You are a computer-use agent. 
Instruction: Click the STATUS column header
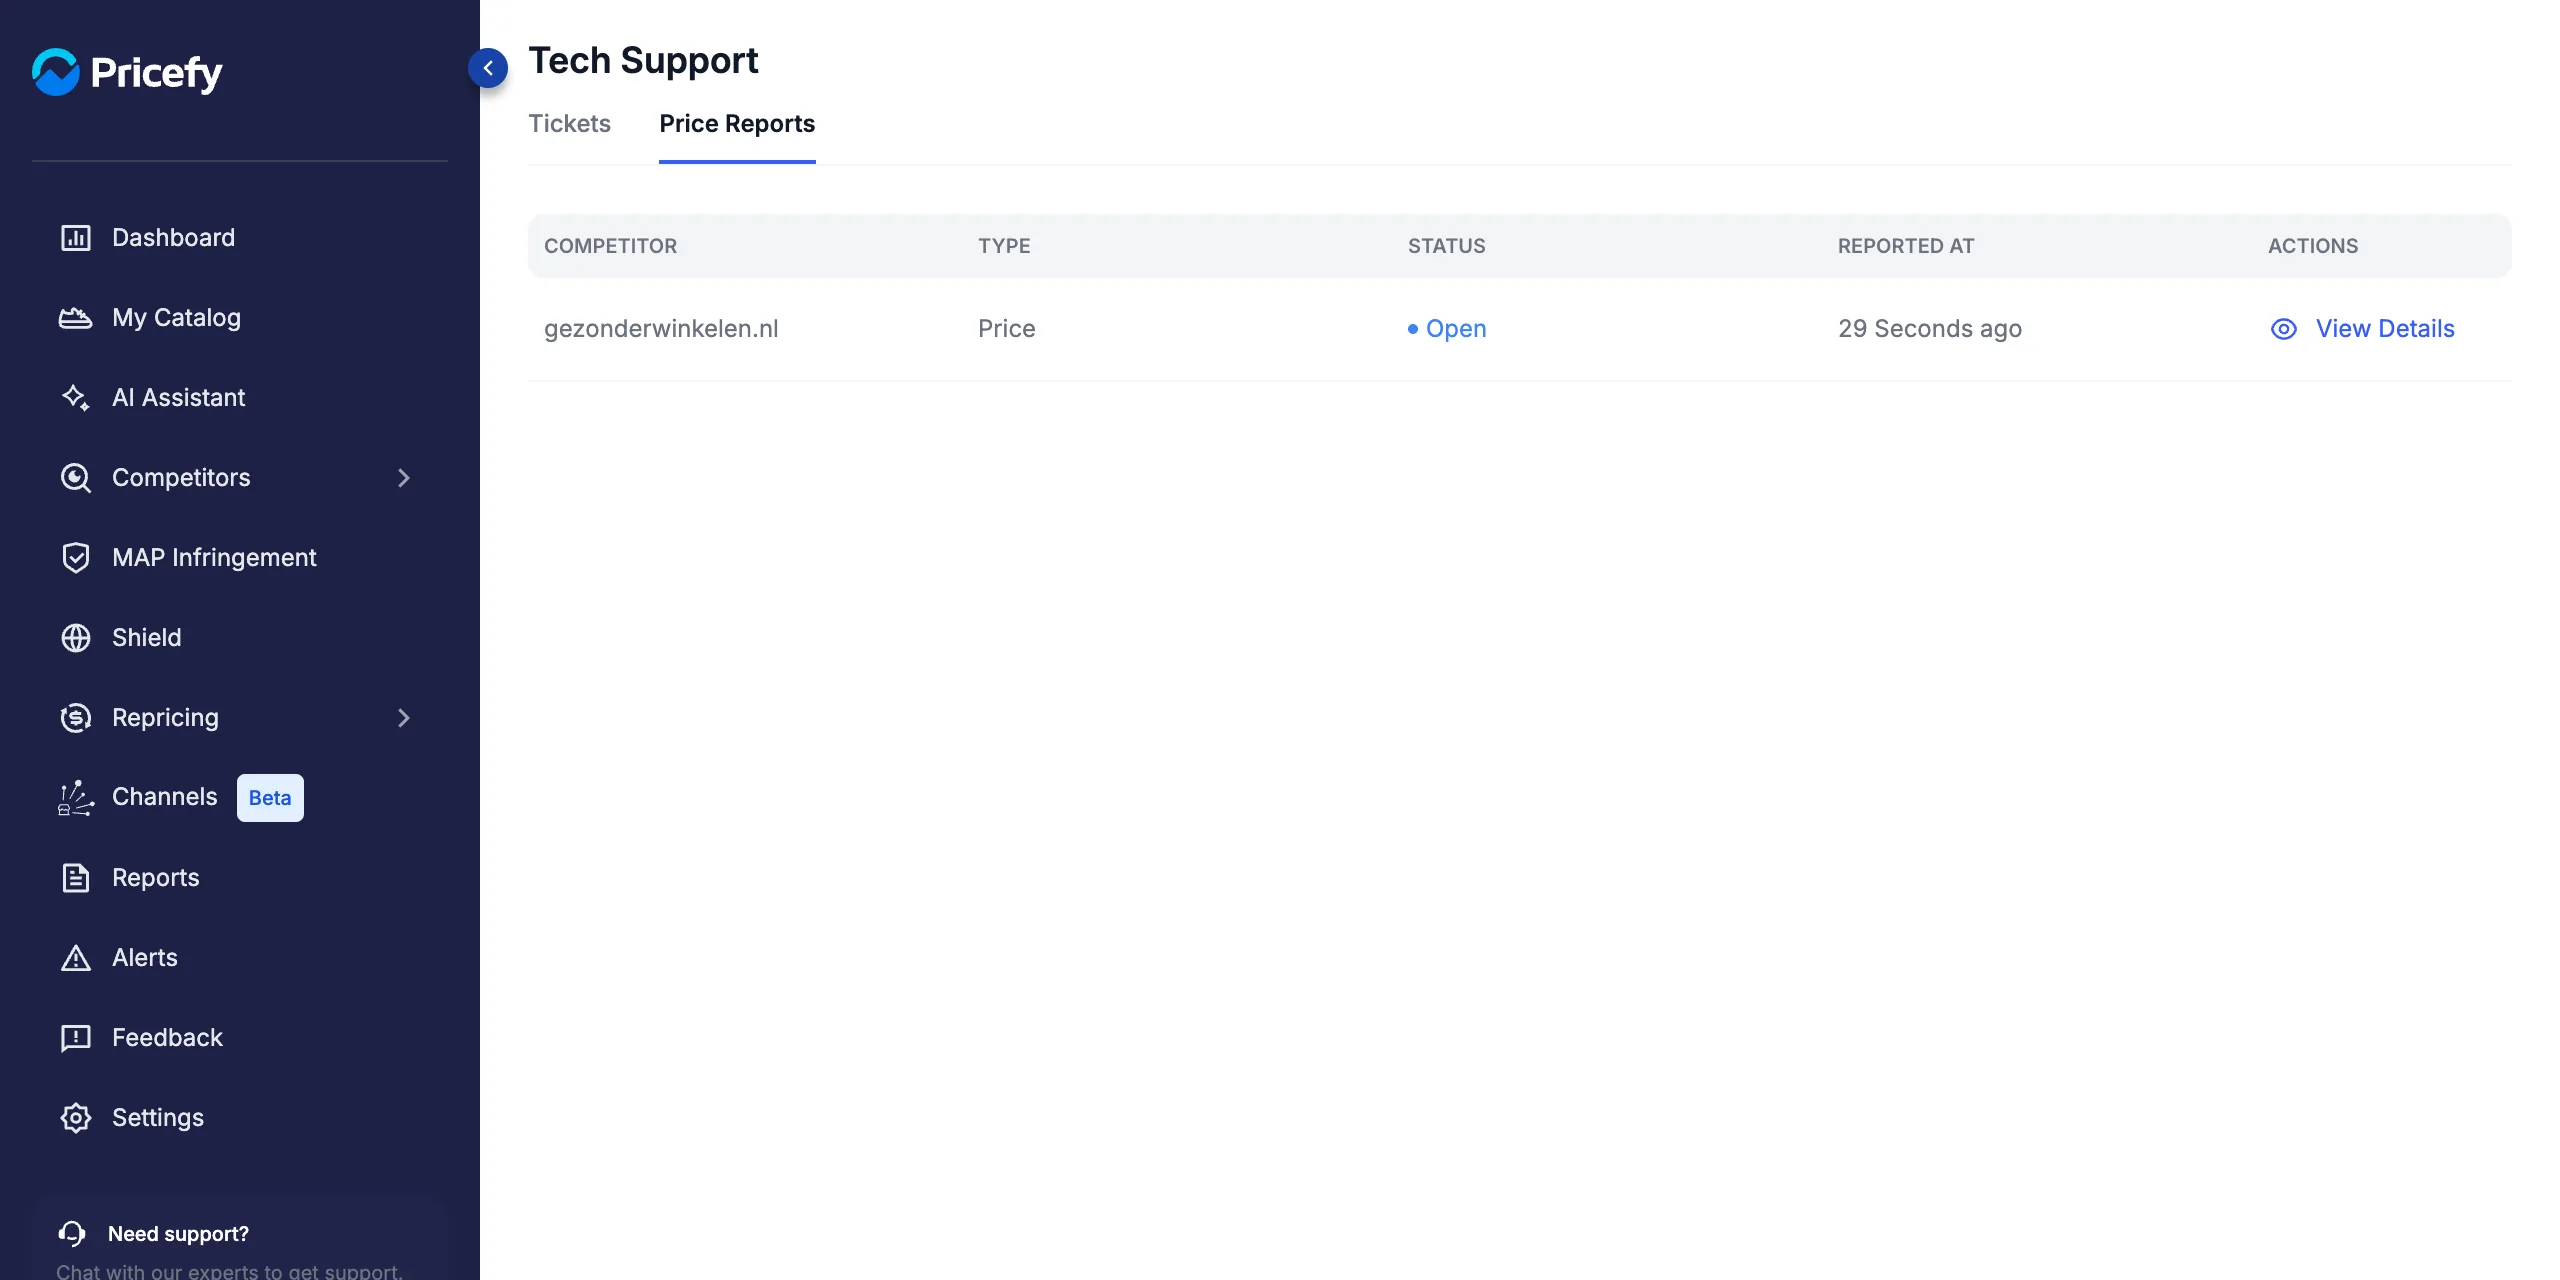(1446, 246)
